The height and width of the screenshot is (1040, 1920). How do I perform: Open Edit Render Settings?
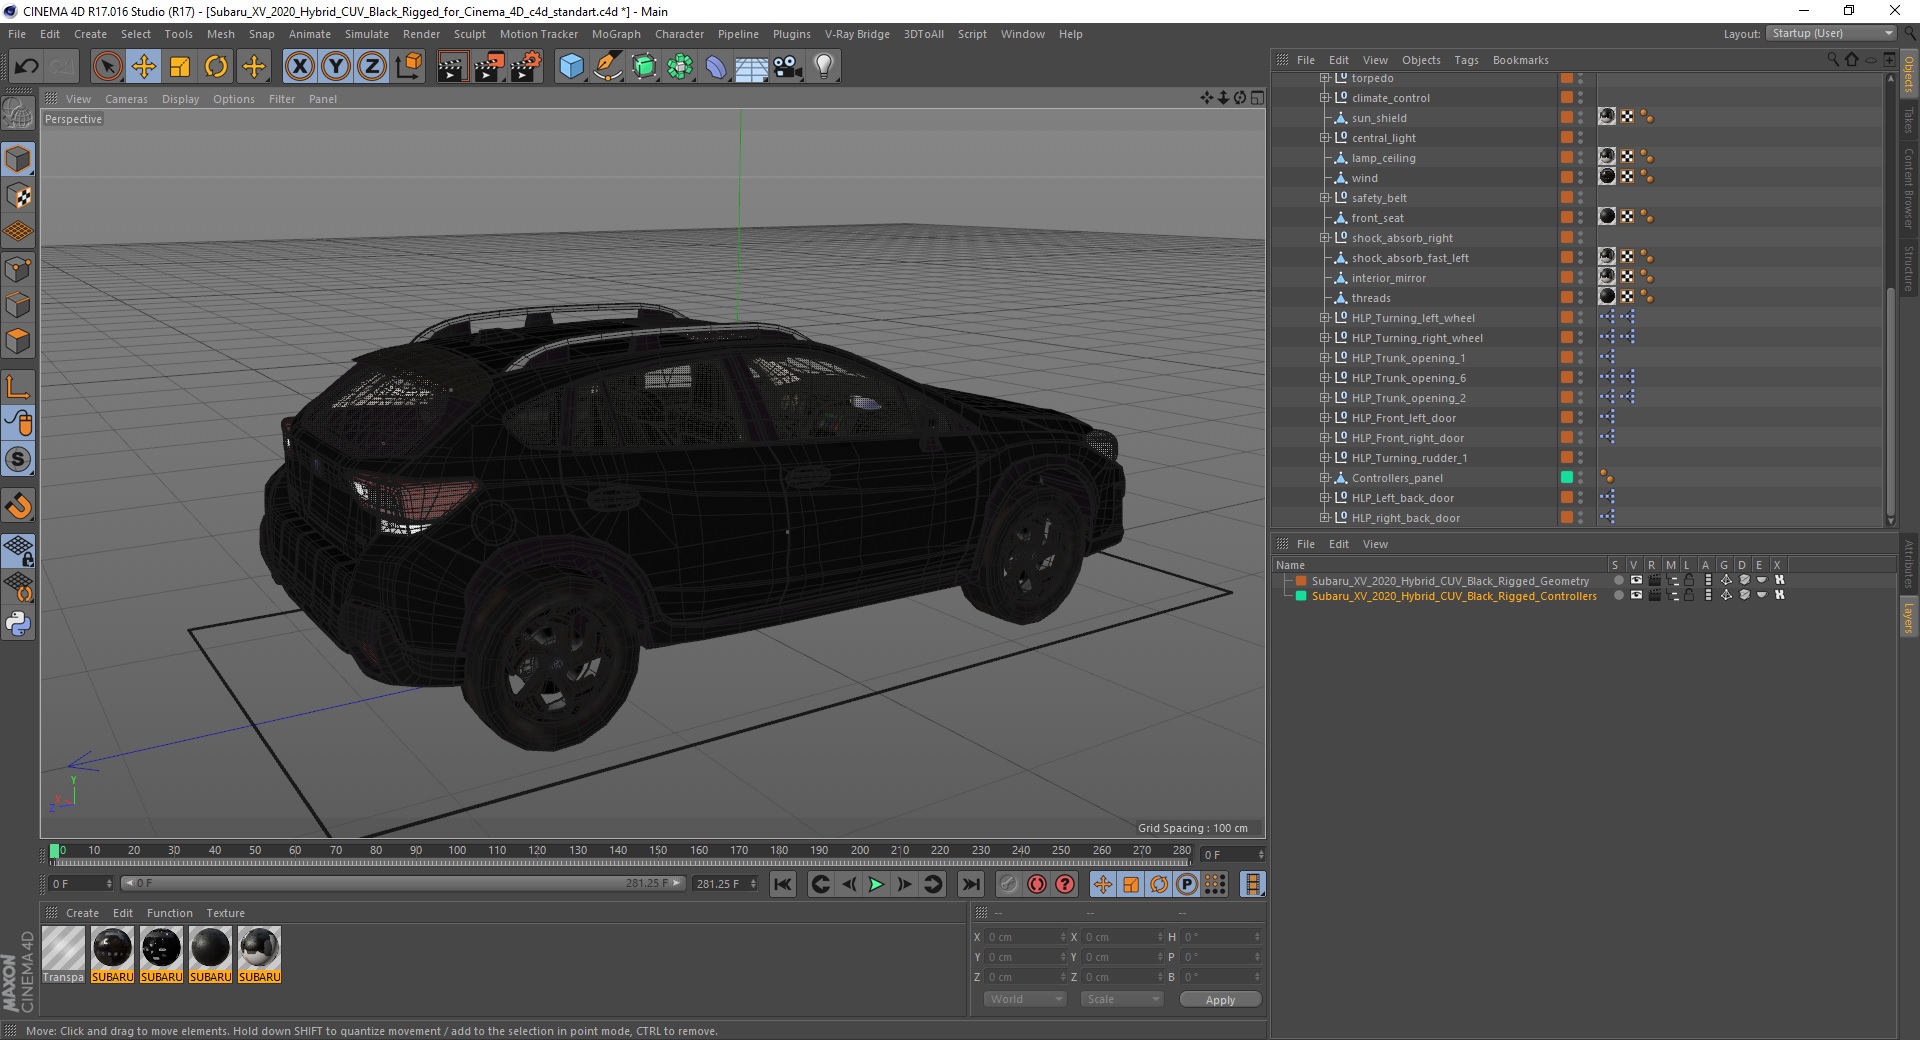click(526, 67)
